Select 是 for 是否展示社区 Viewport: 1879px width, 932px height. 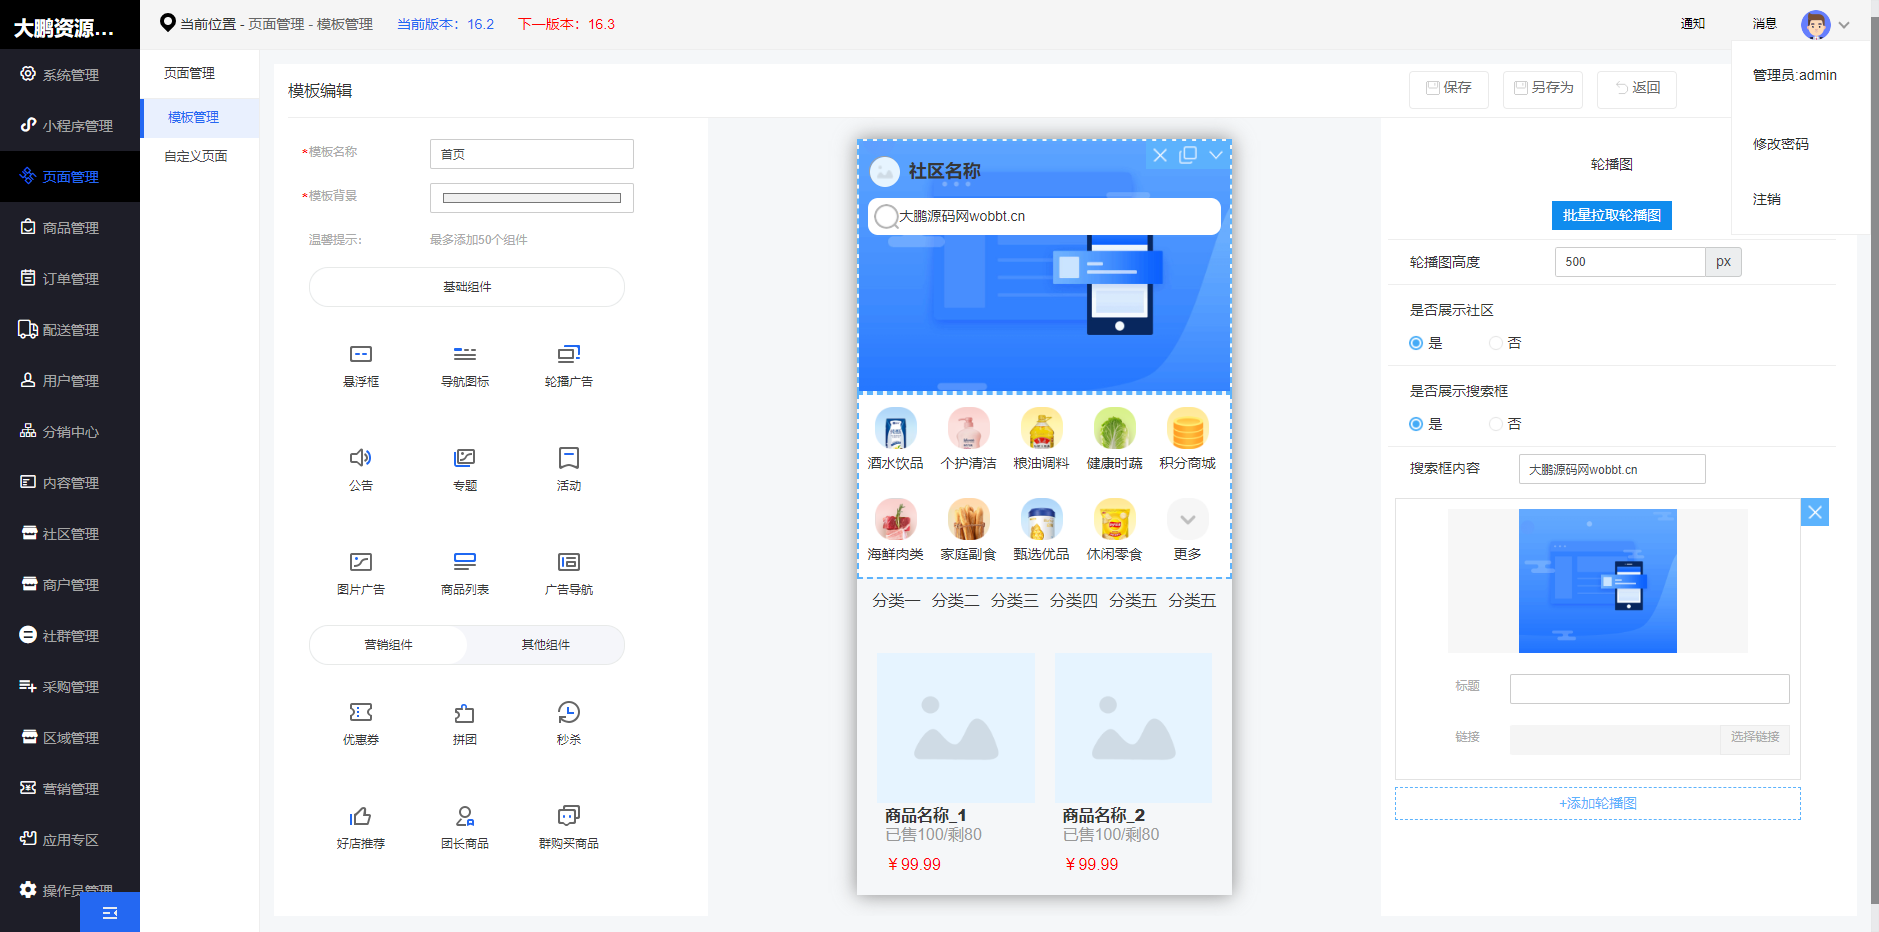1415,342
